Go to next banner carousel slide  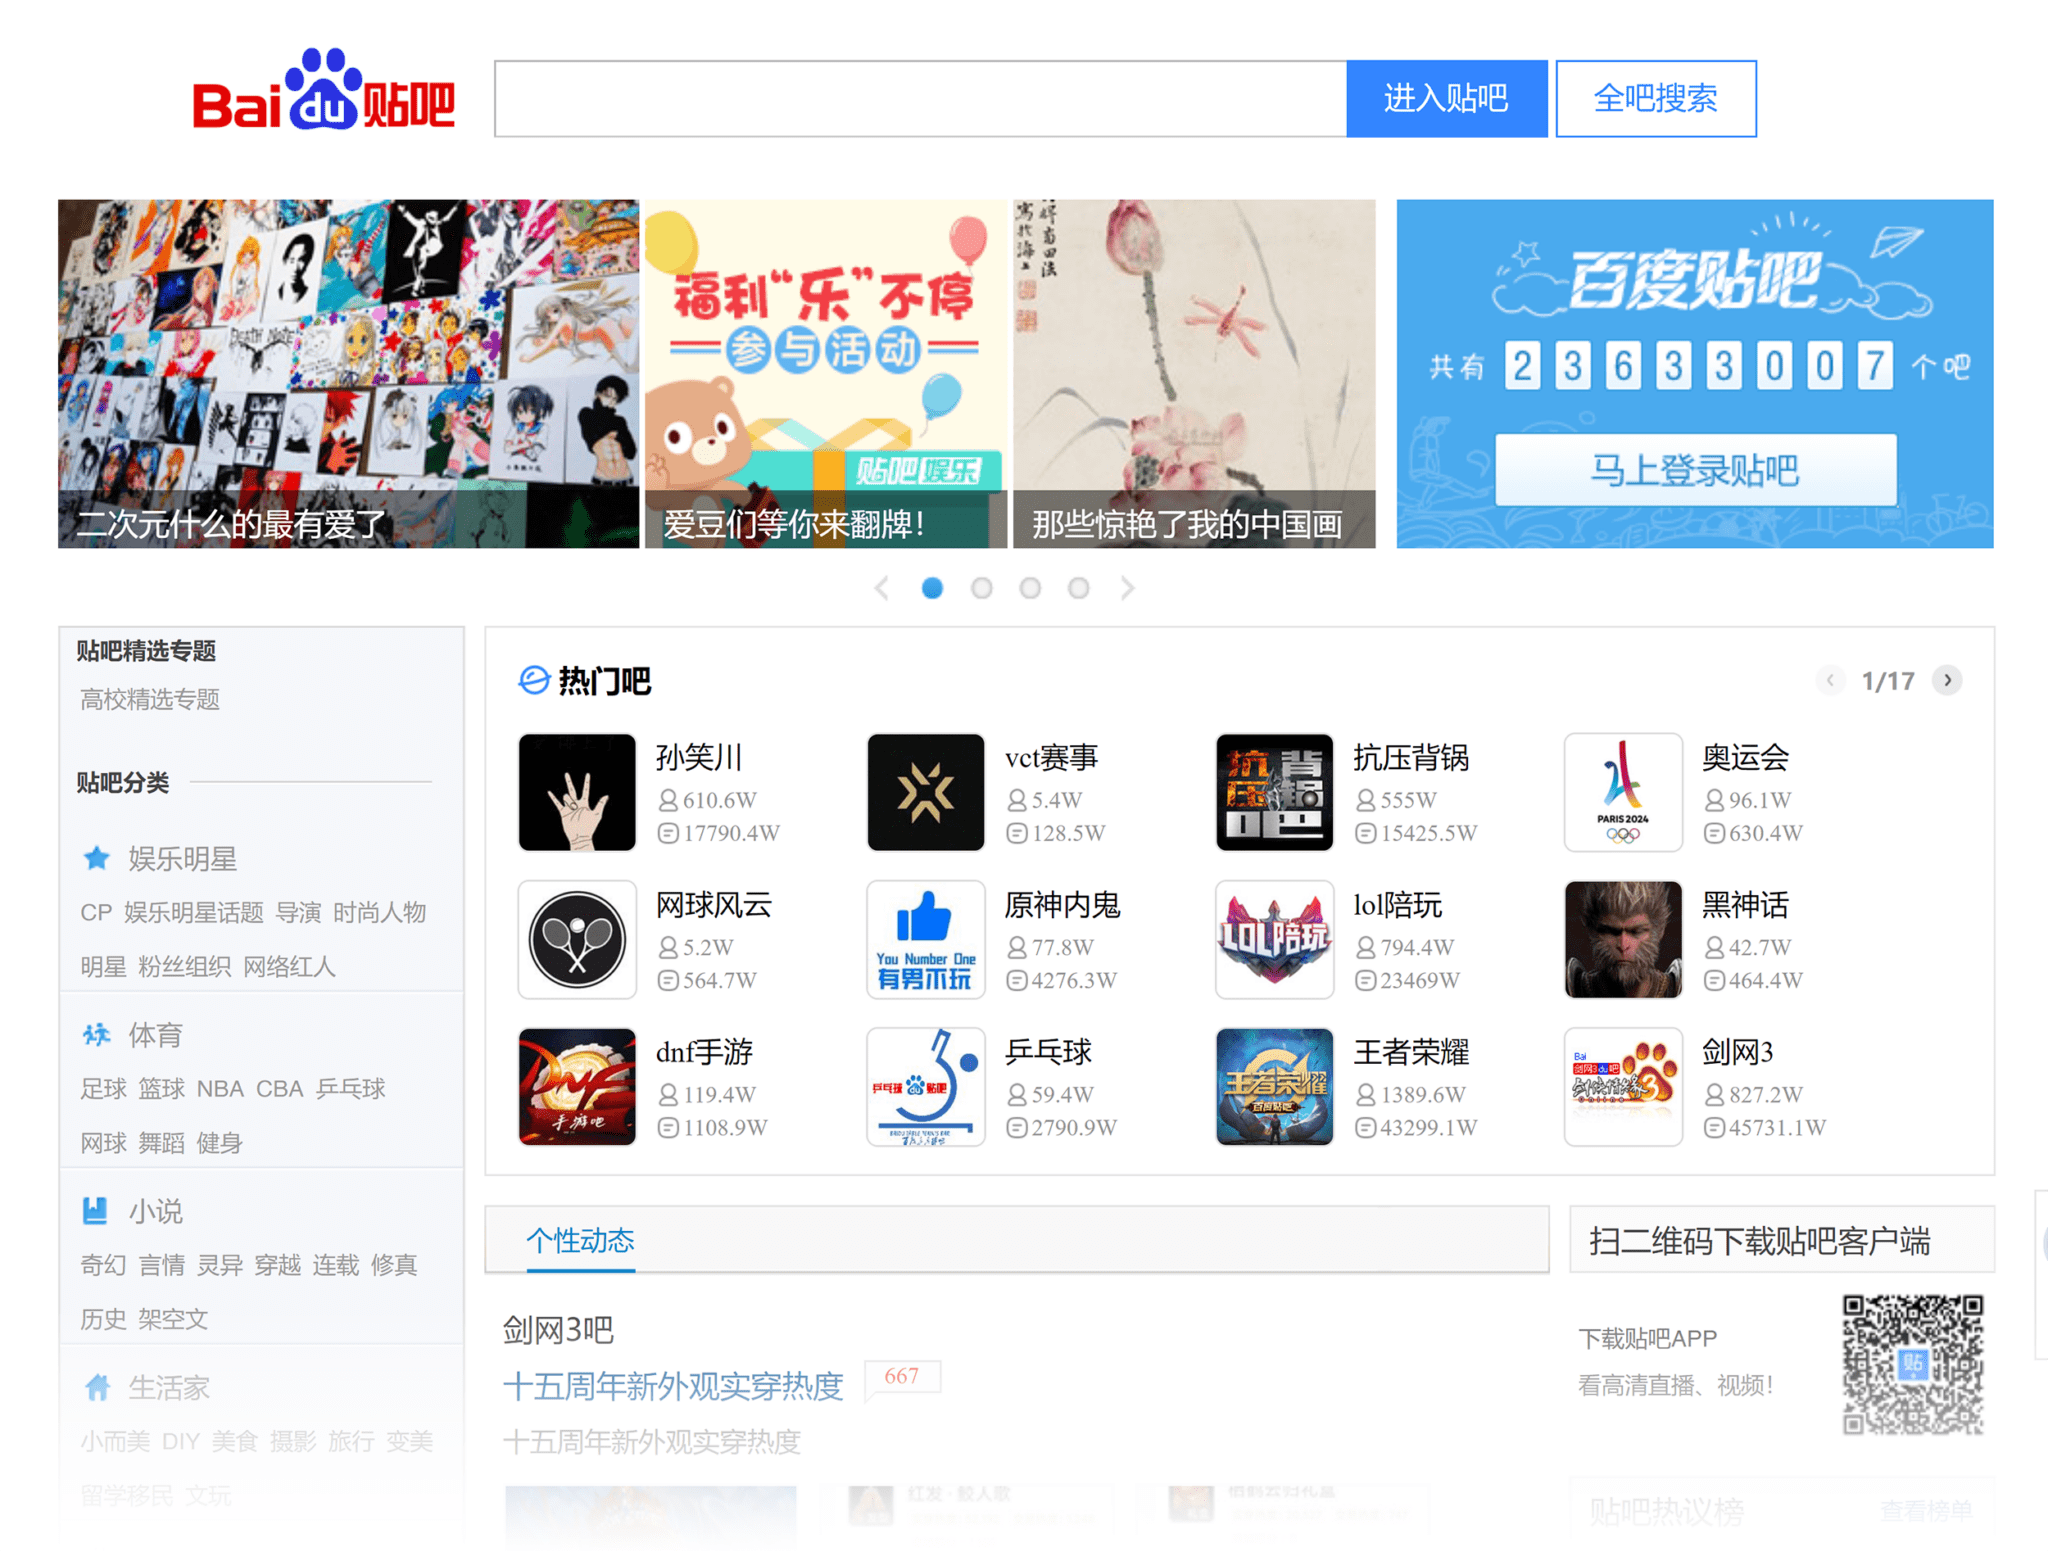tap(1128, 588)
